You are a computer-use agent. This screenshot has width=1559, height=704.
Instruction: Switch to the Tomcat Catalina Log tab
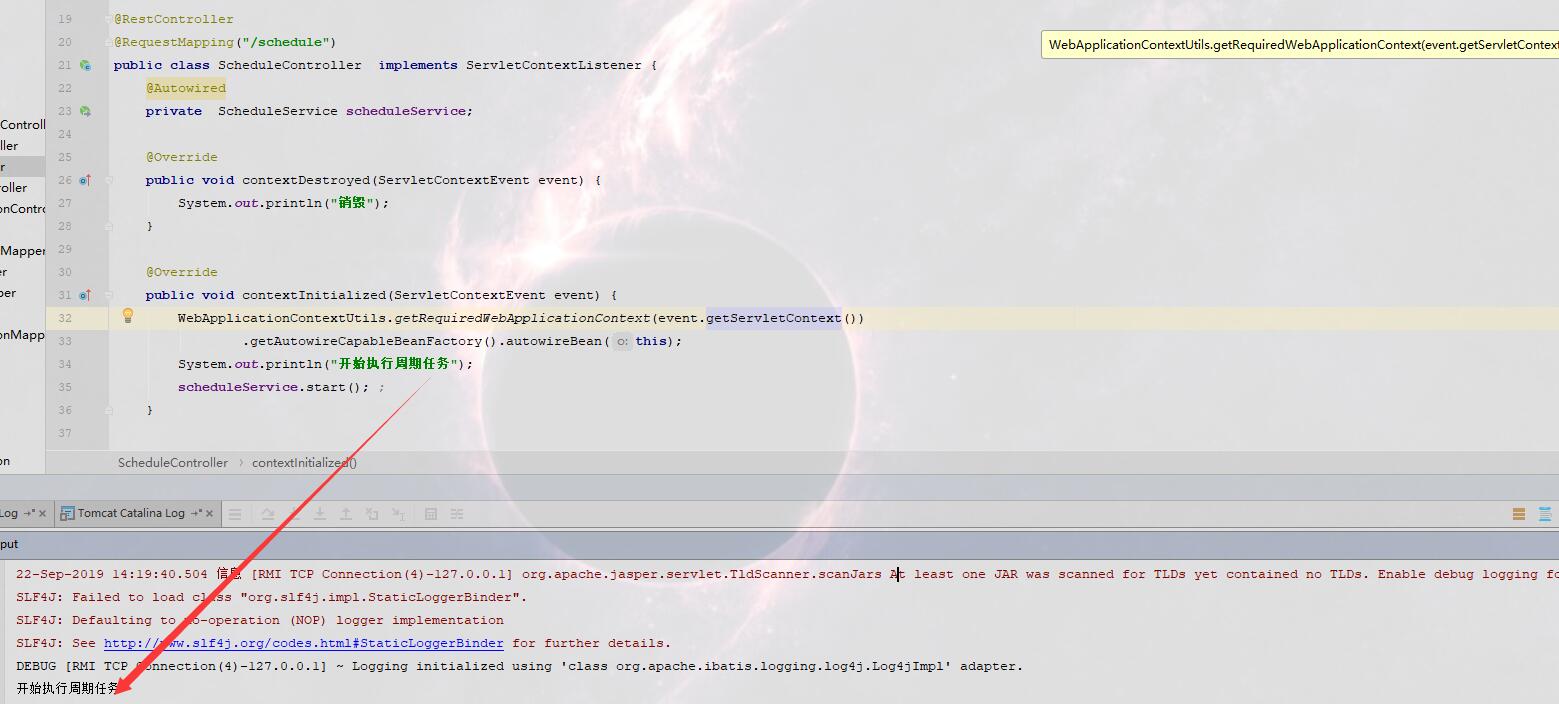131,513
